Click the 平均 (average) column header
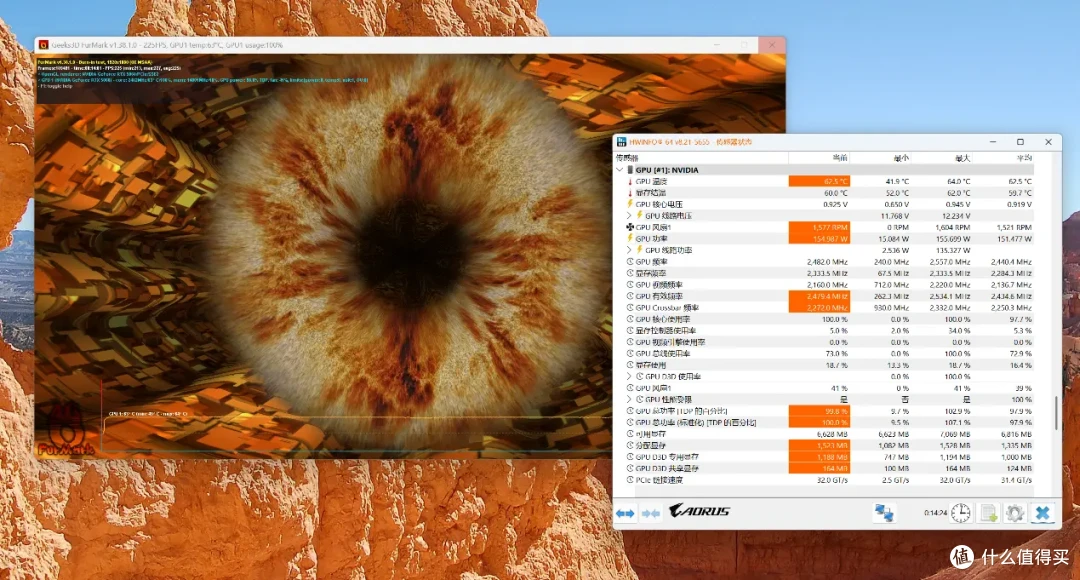 (x=1003, y=158)
